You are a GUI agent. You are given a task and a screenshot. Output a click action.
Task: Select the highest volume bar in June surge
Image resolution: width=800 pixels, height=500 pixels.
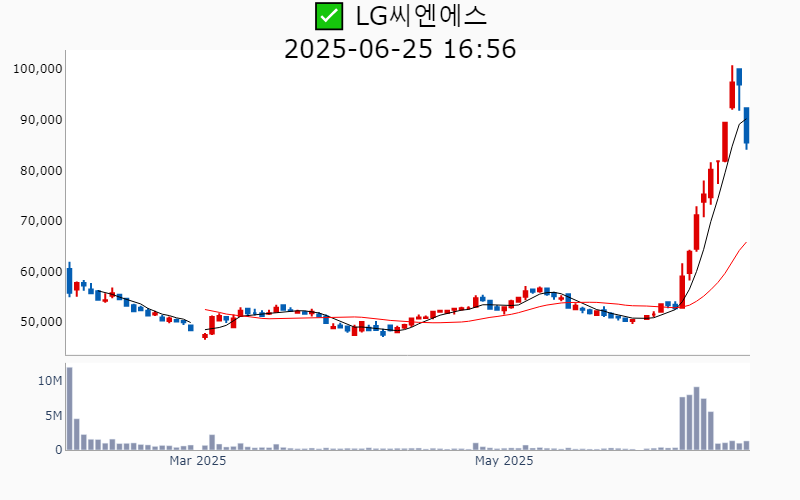pos(696,418)
